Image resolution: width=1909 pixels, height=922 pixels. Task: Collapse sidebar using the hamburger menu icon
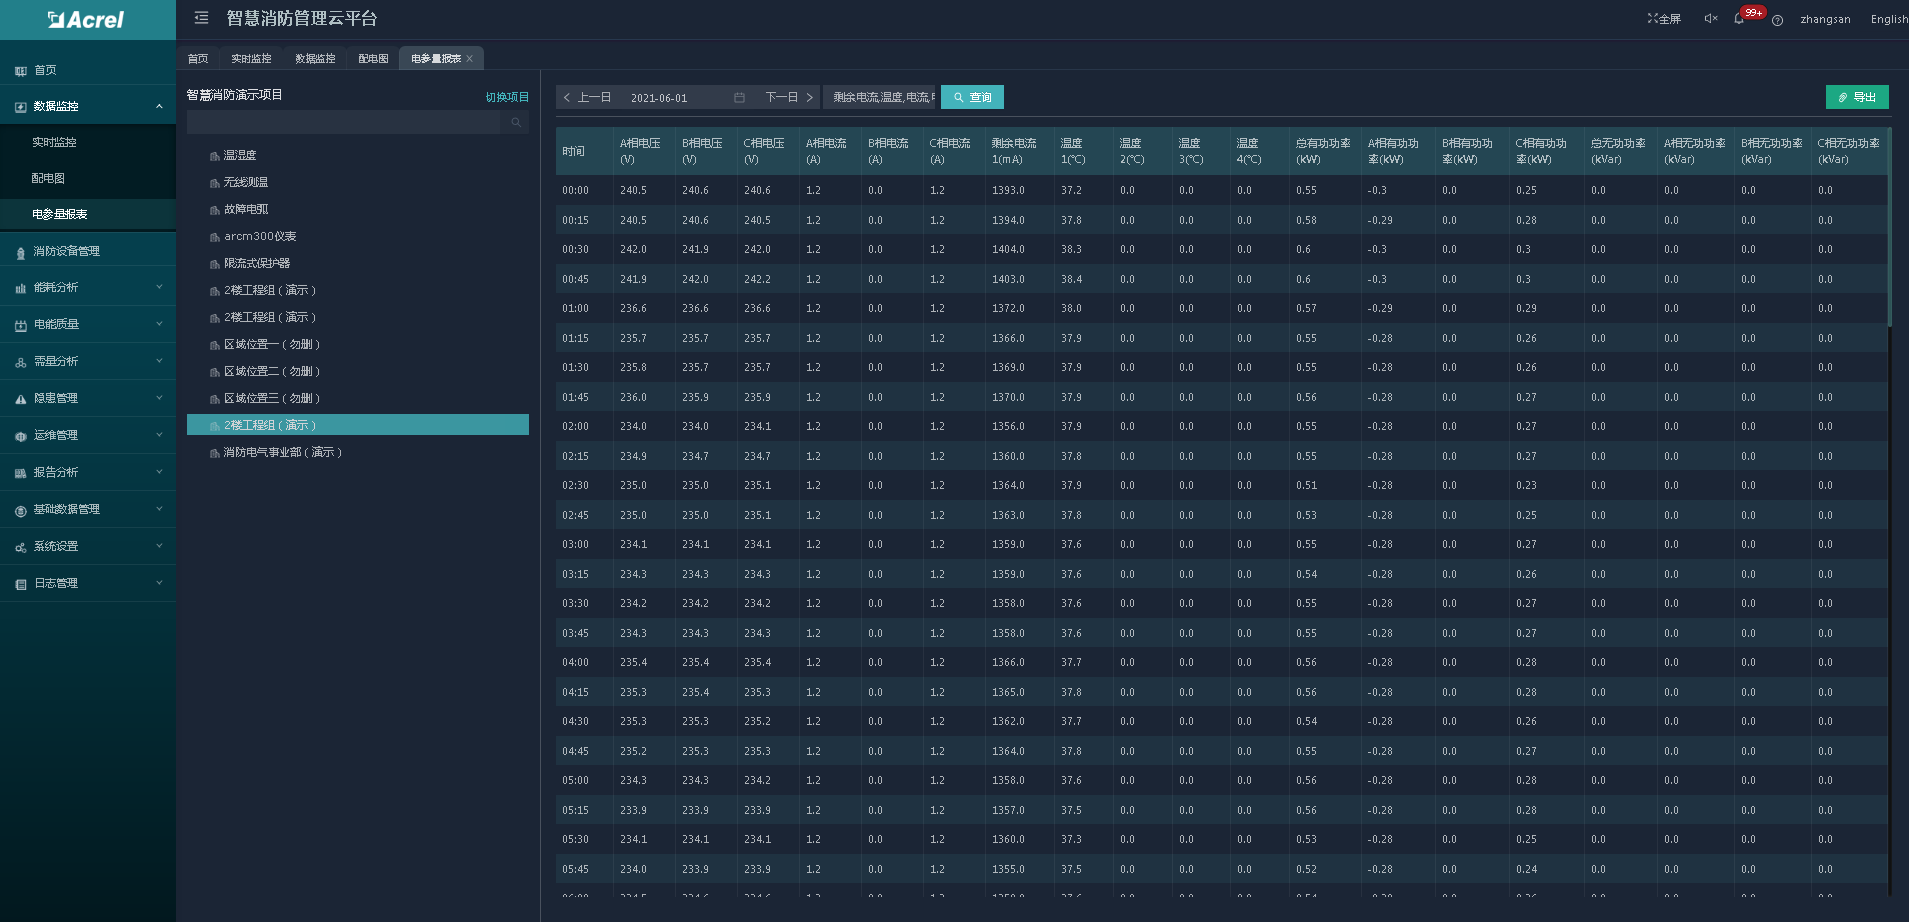[x=201, y=18]
